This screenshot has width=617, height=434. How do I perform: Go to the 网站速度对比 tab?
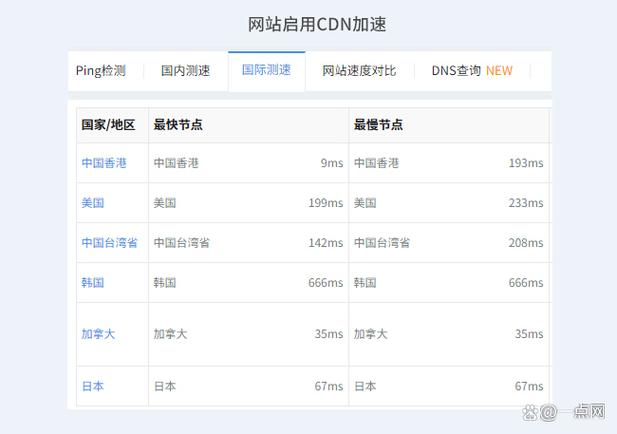(x=359, y=71)
